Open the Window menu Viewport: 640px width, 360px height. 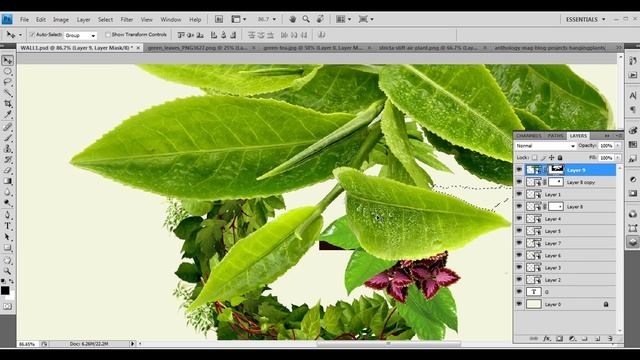click(x=171, y=19)
